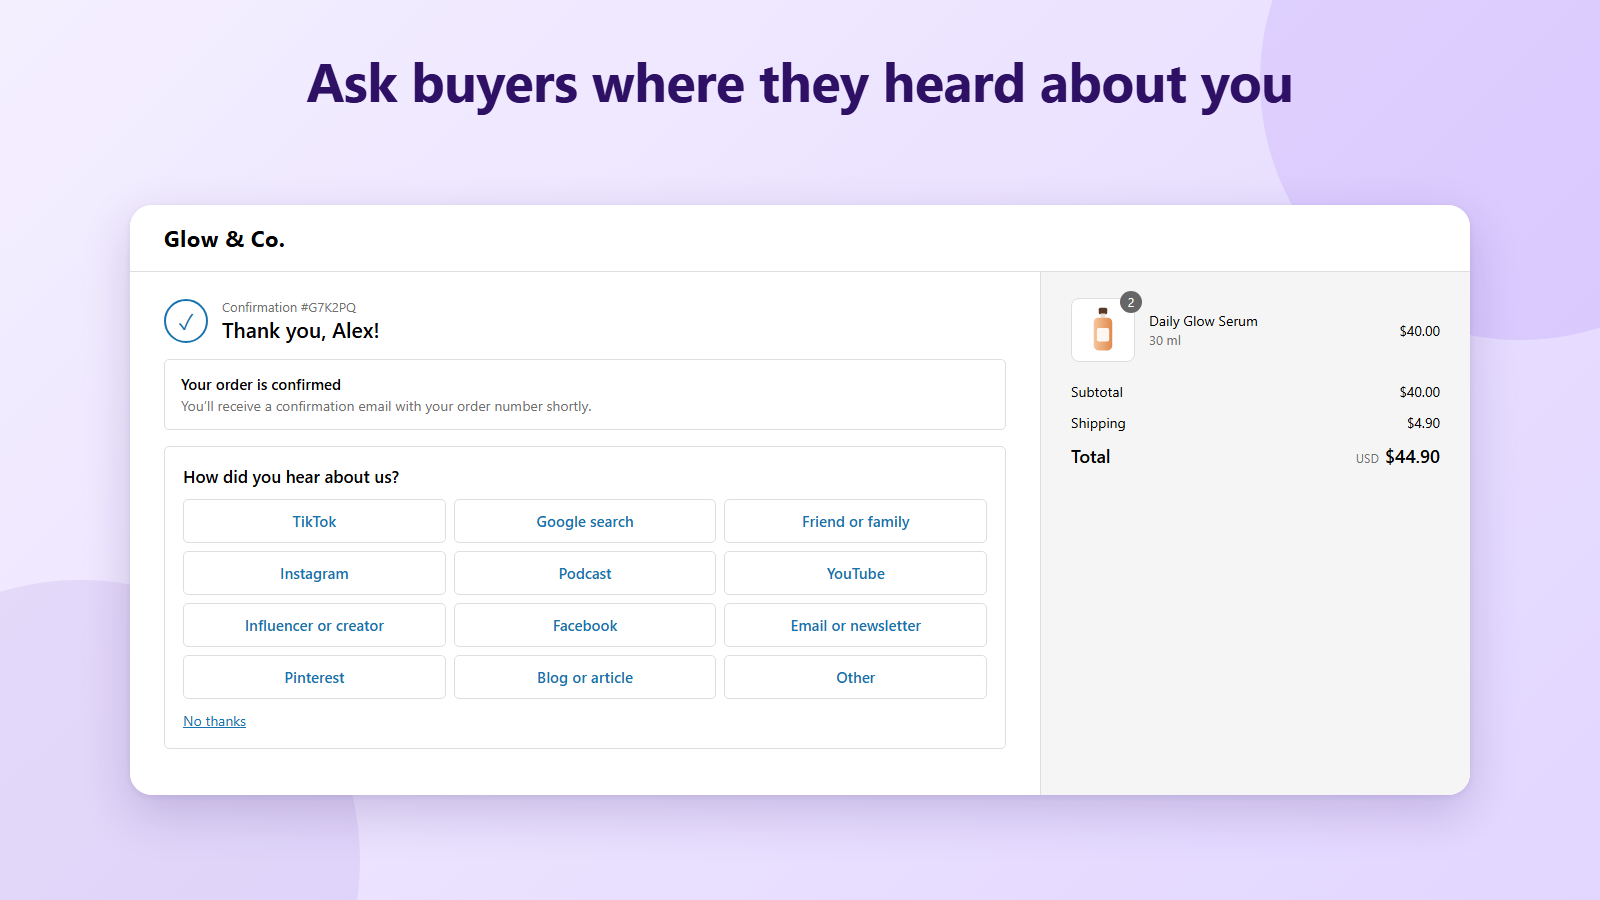Screen dimensions: 1600x900
Task: Pick the Pinterest option
Action: click(314, 677)
